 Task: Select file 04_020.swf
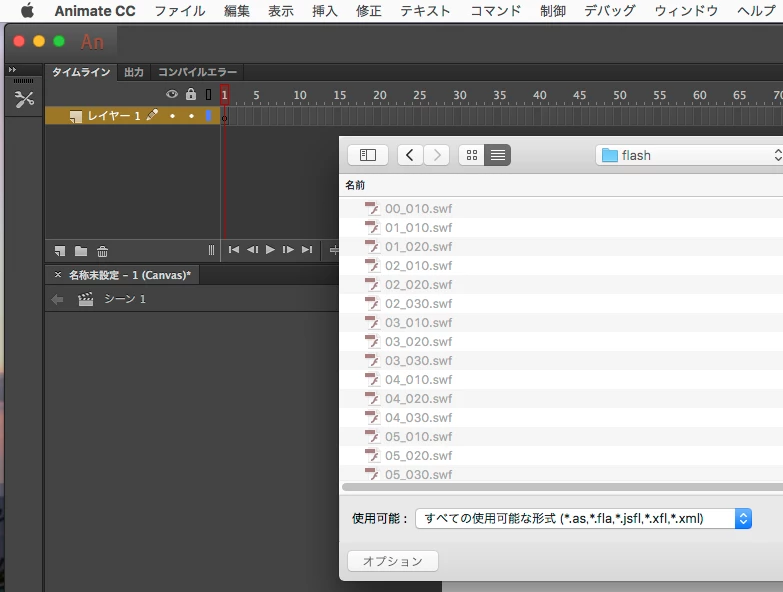point(561,398)
